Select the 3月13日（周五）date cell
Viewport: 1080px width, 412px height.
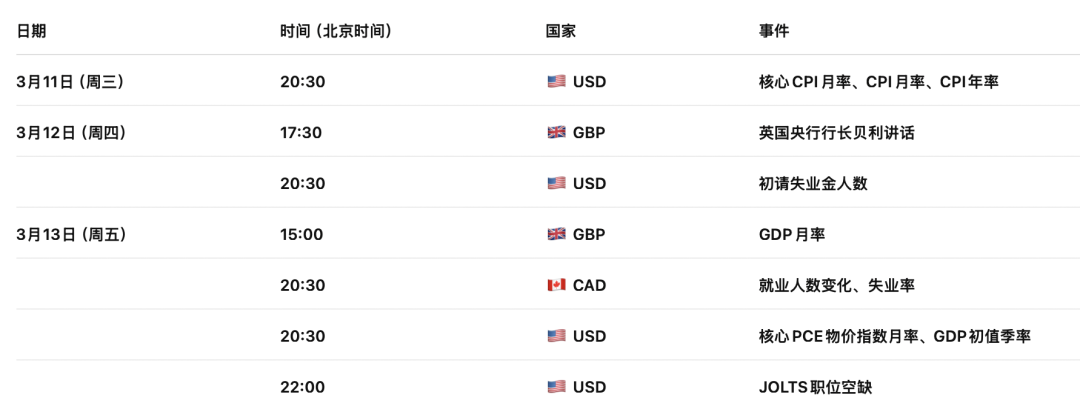tap(70, 235)
